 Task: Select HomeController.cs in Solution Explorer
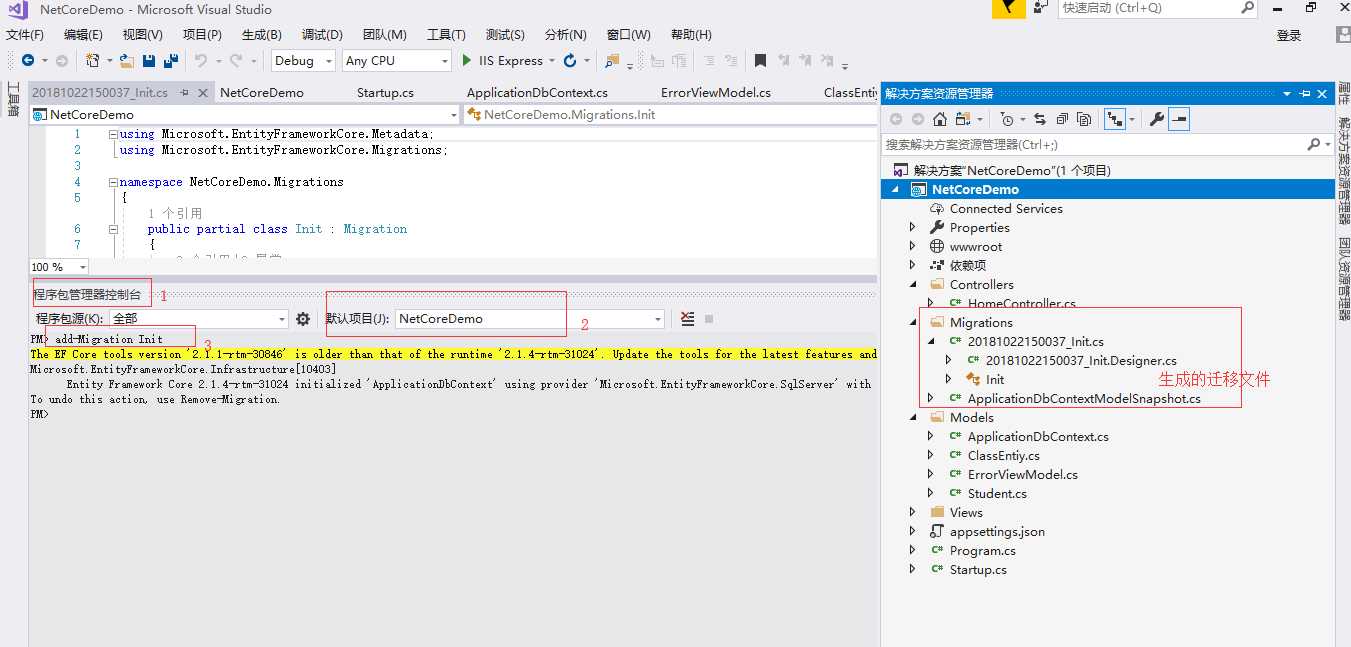[1022, 304]
